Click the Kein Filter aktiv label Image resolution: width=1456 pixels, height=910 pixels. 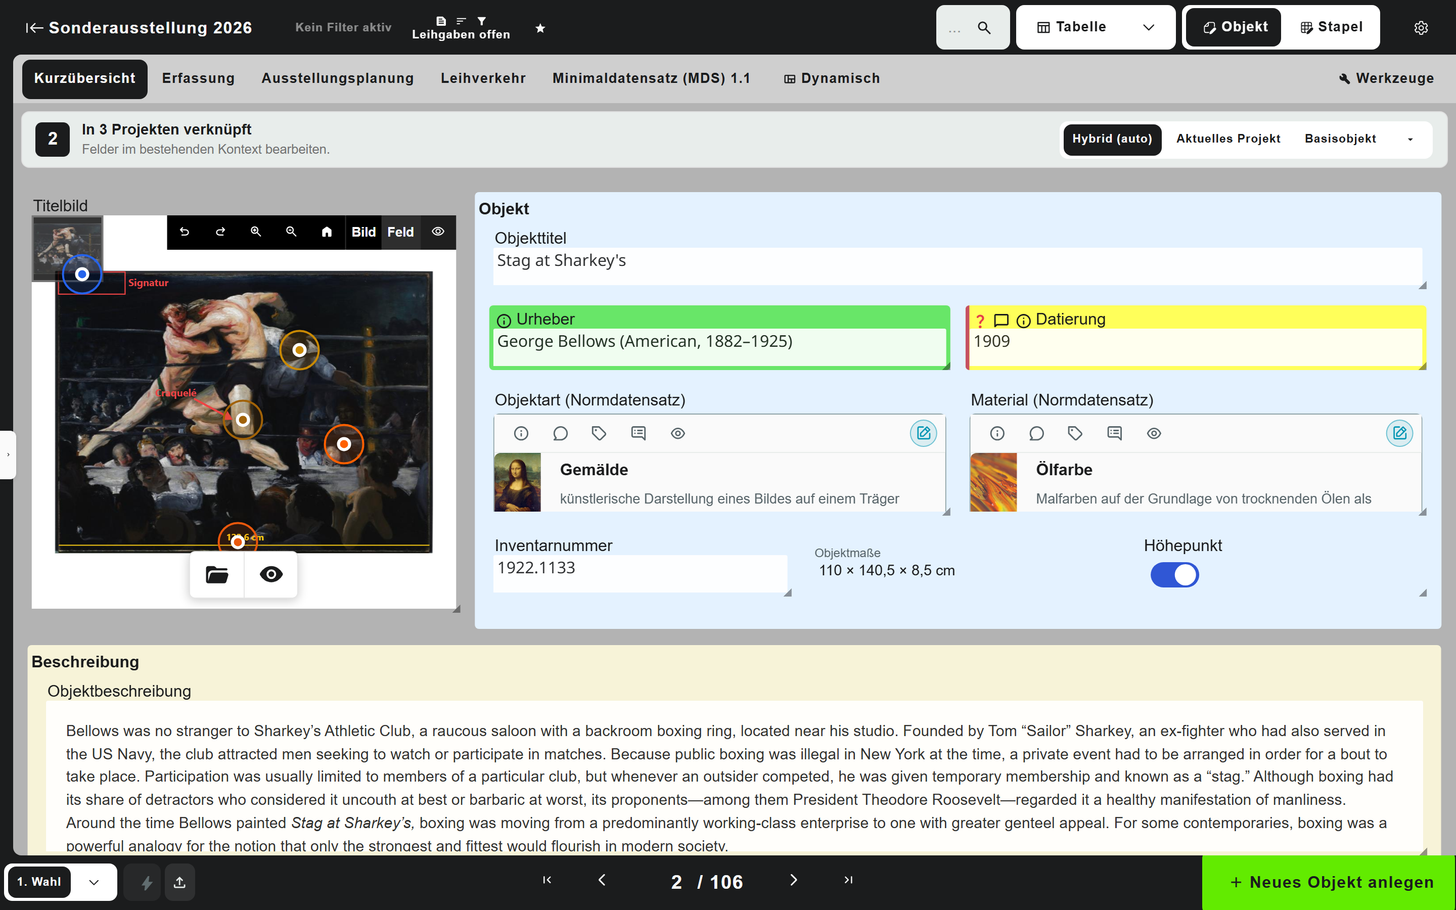(343, 28)
